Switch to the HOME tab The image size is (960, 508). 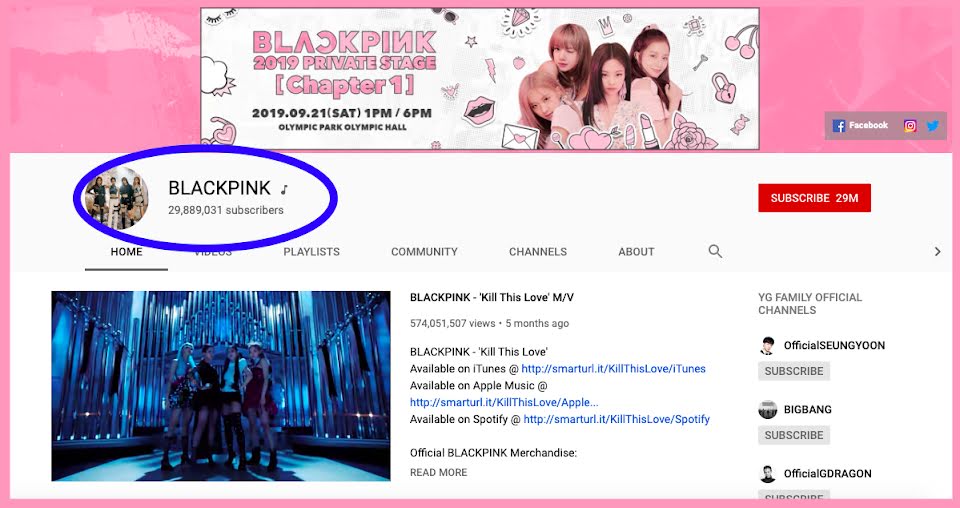click(126, 252)
